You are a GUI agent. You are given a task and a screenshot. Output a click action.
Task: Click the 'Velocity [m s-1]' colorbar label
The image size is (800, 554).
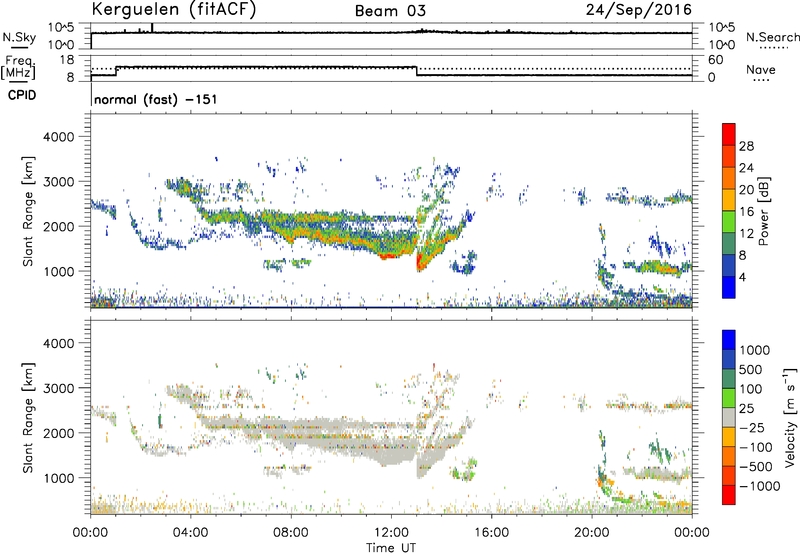(790, 417)
